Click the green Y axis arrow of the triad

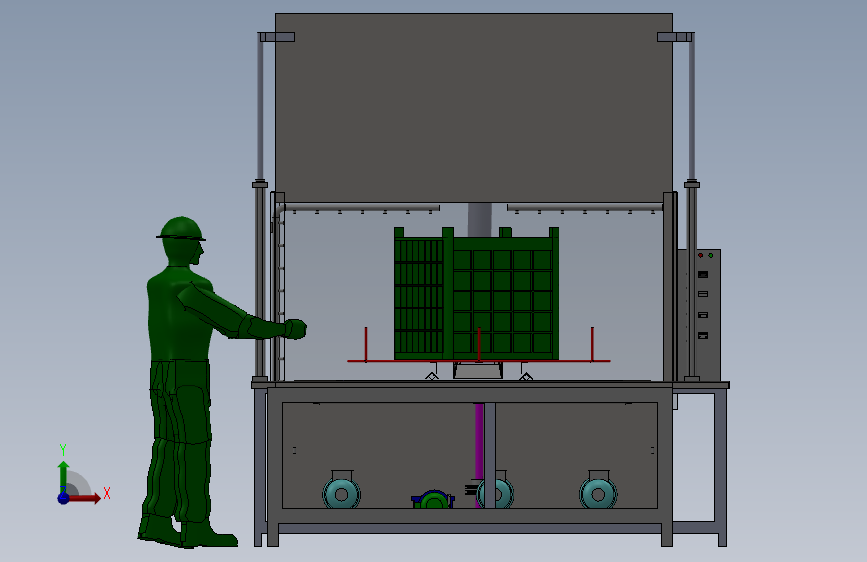pos(63,476)
